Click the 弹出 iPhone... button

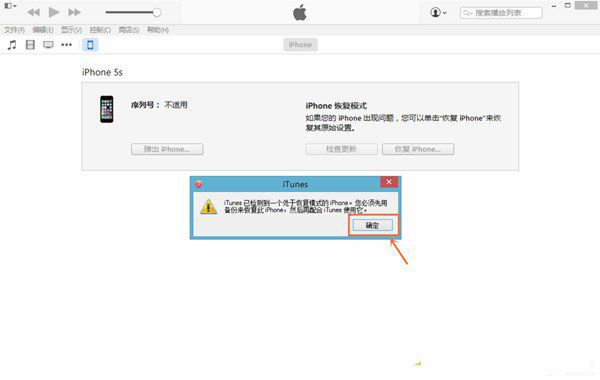coord(167,149)
